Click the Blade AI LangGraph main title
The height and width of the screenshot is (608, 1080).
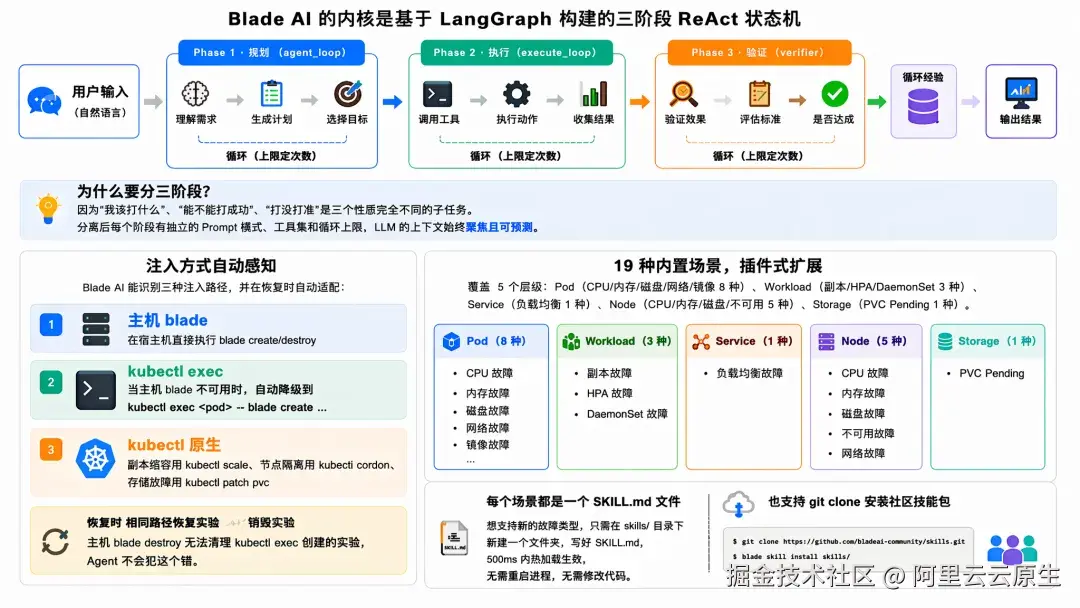(x=515, y=19)
